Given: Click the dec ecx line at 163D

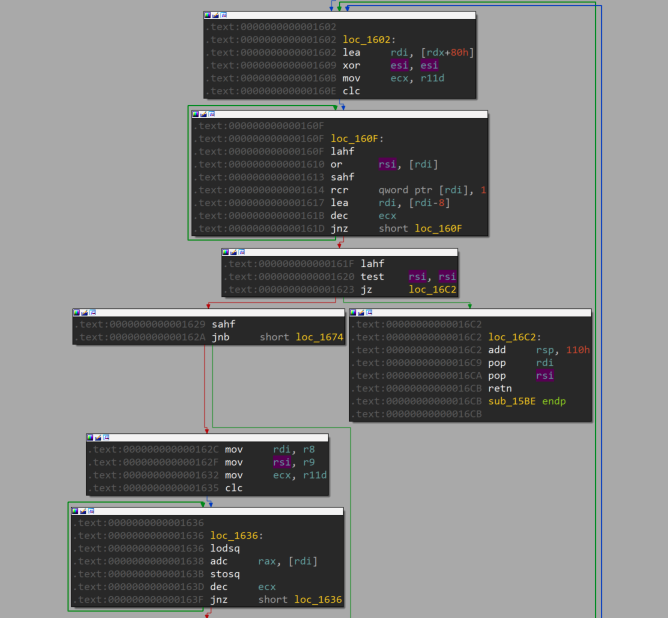Looking at the screenshot, I should click(243, 587).
